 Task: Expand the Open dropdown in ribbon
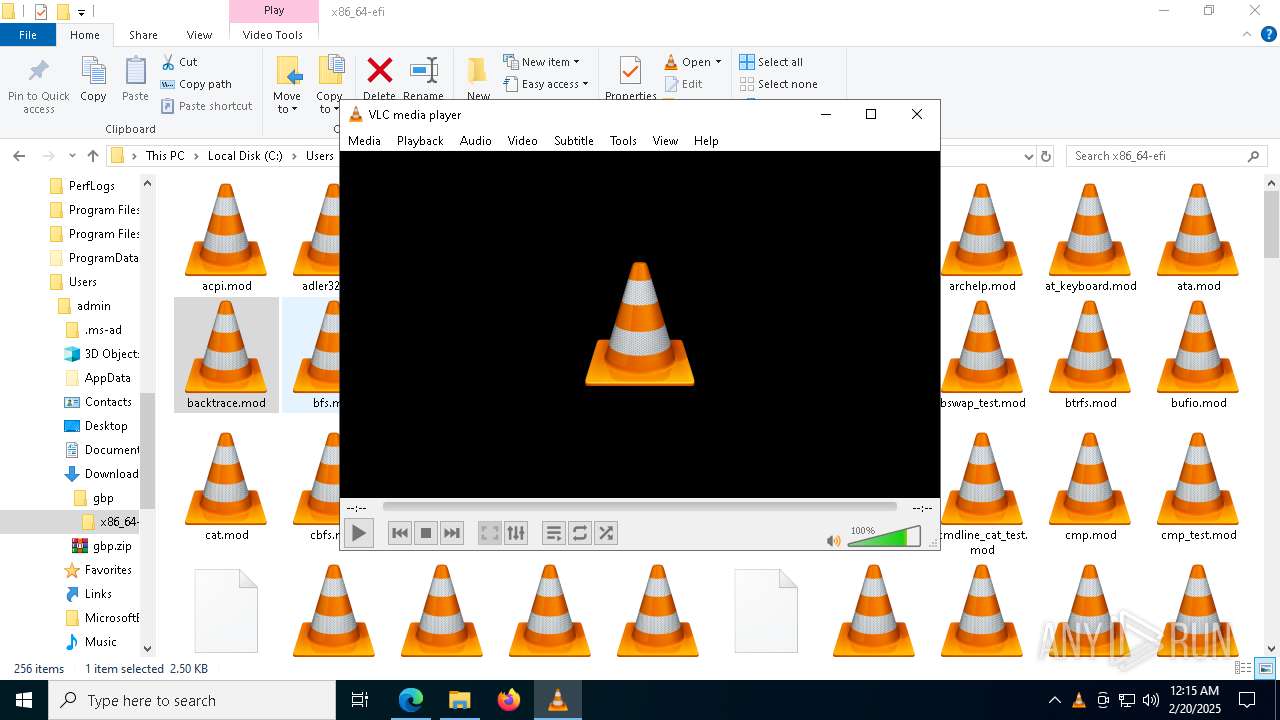pos(692,62)
